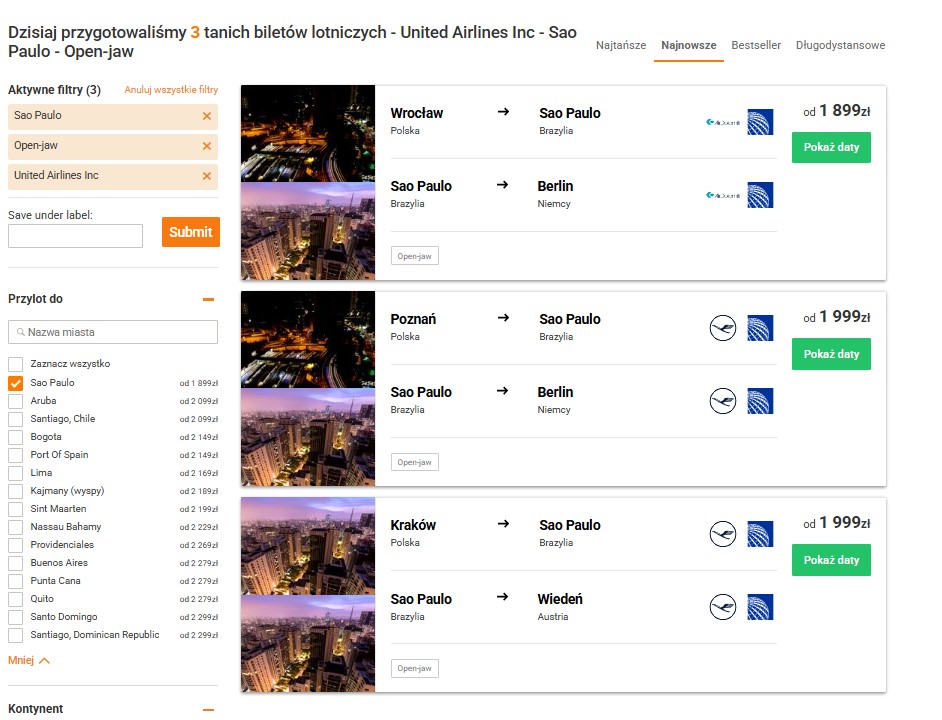Click the Lufthansa logo on Poznań flight
The image size is (942, 720).
click(723, 328)
